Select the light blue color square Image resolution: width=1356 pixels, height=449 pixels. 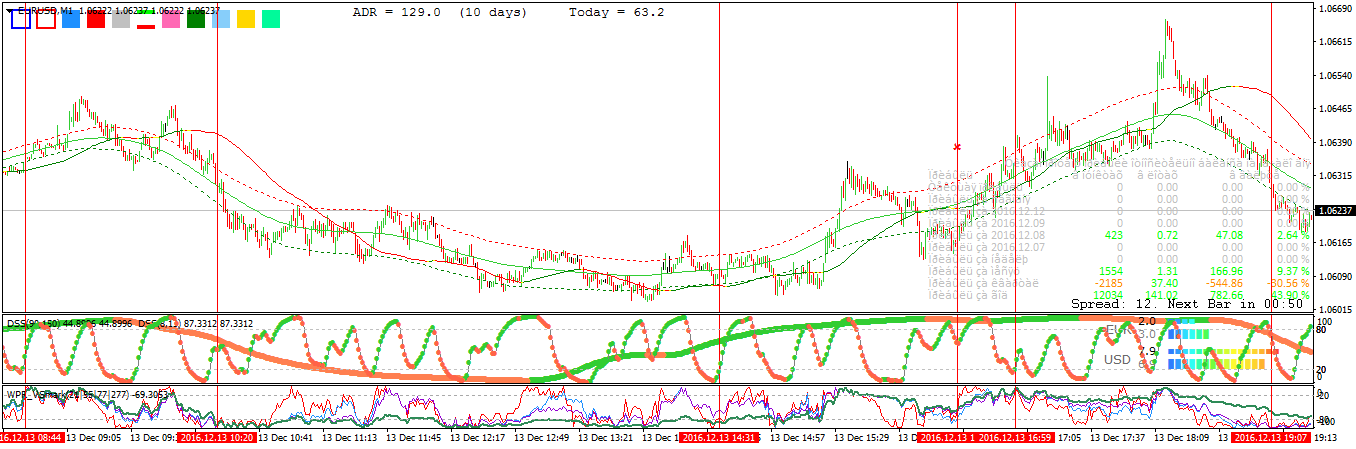tap(221, 19)
